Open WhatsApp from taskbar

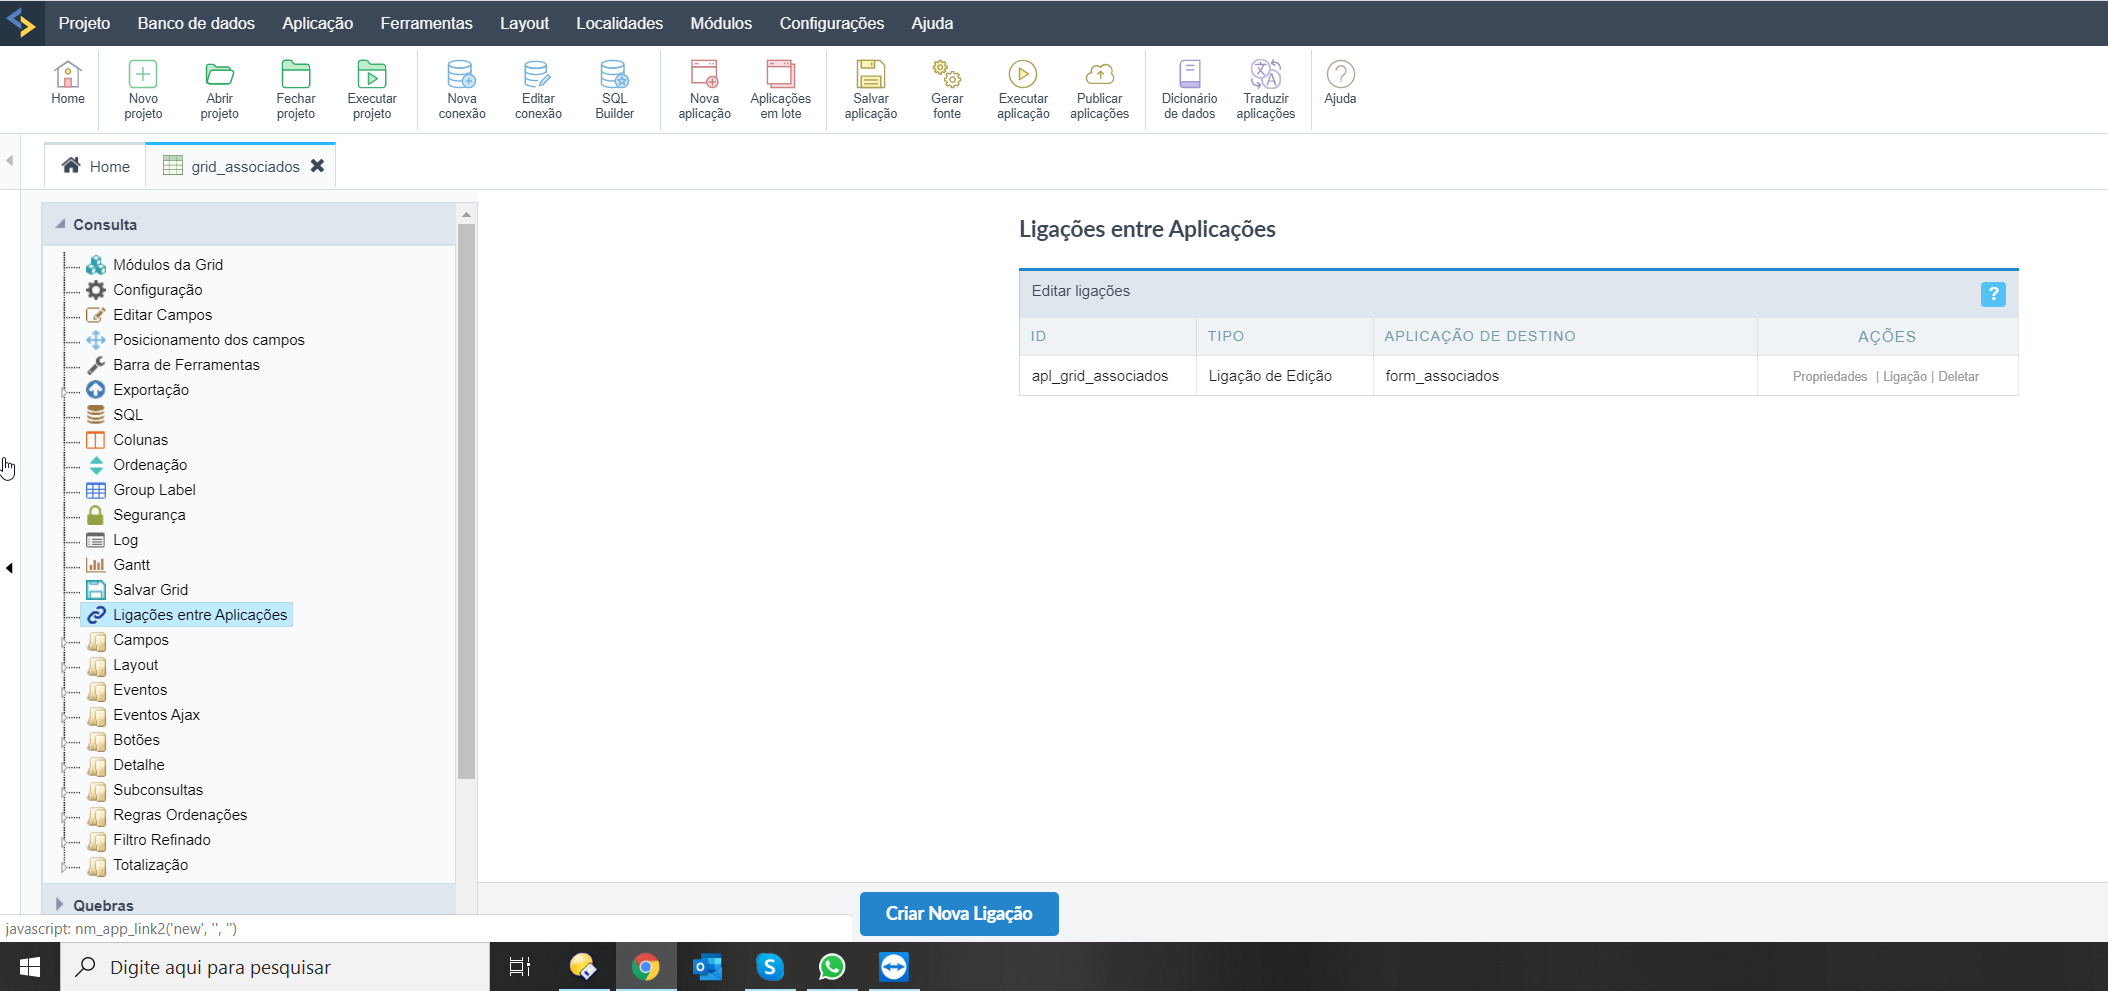pos(832,967)
